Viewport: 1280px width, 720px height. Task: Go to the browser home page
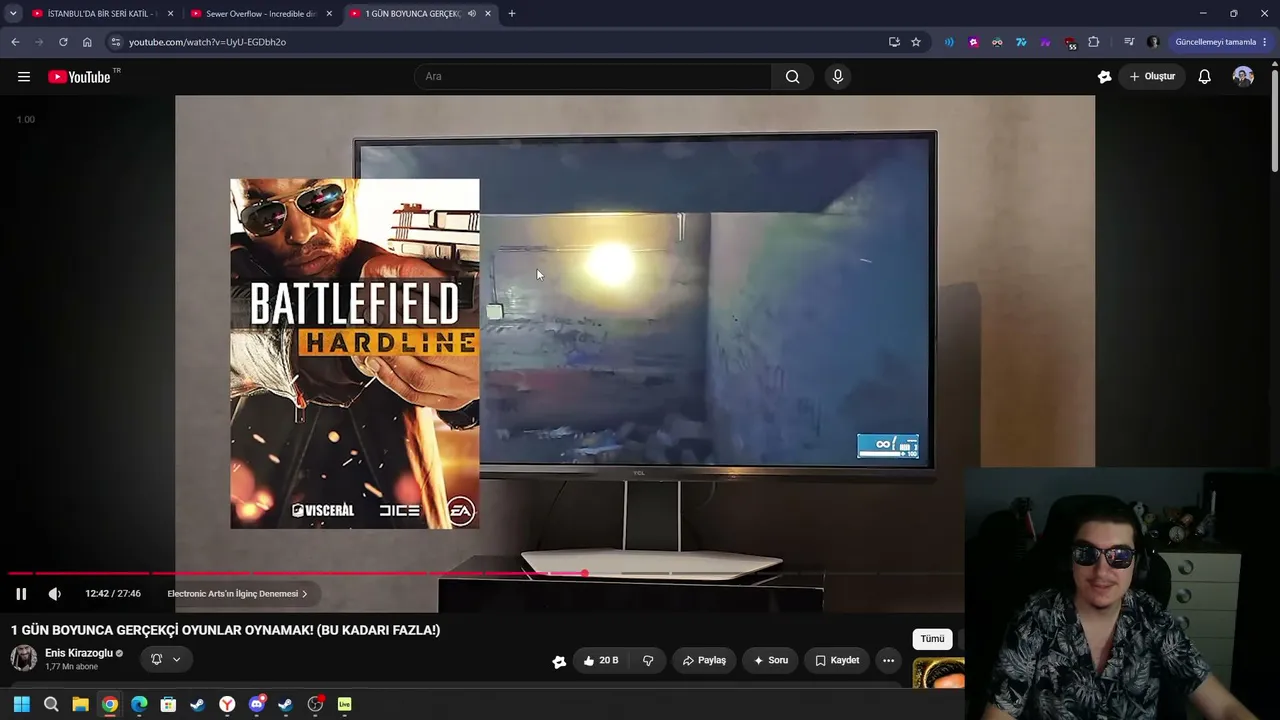(87, 42)
